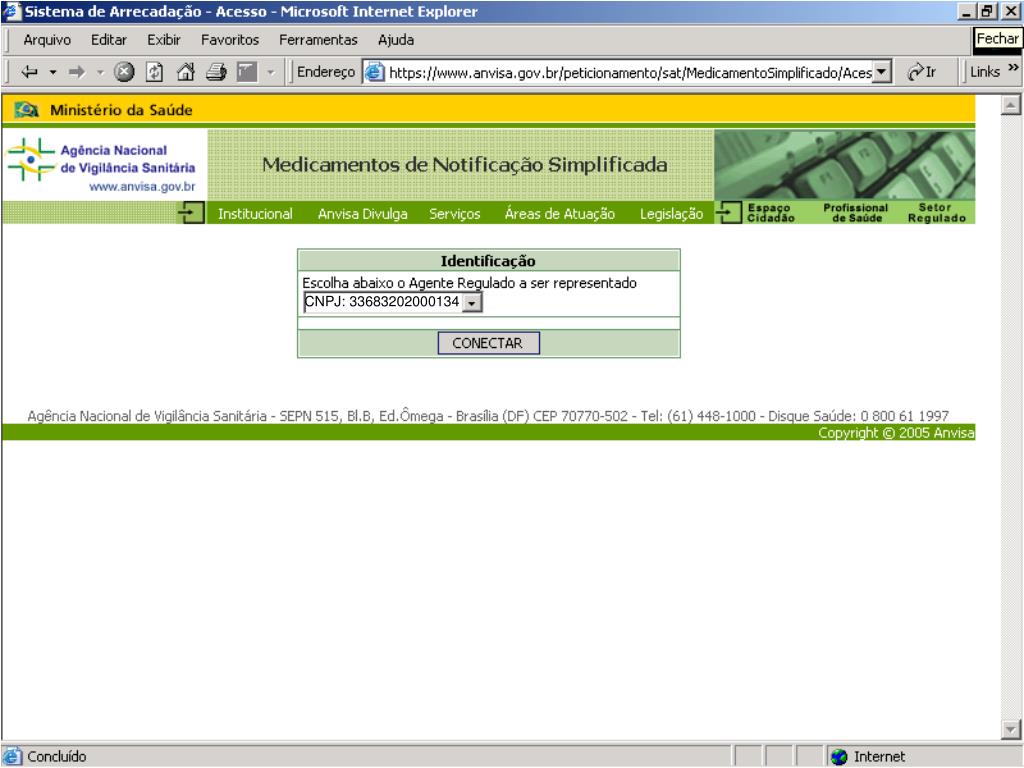1024x768 pixels.
Task: Click the Refresh page icon
Action: (154, 72)
